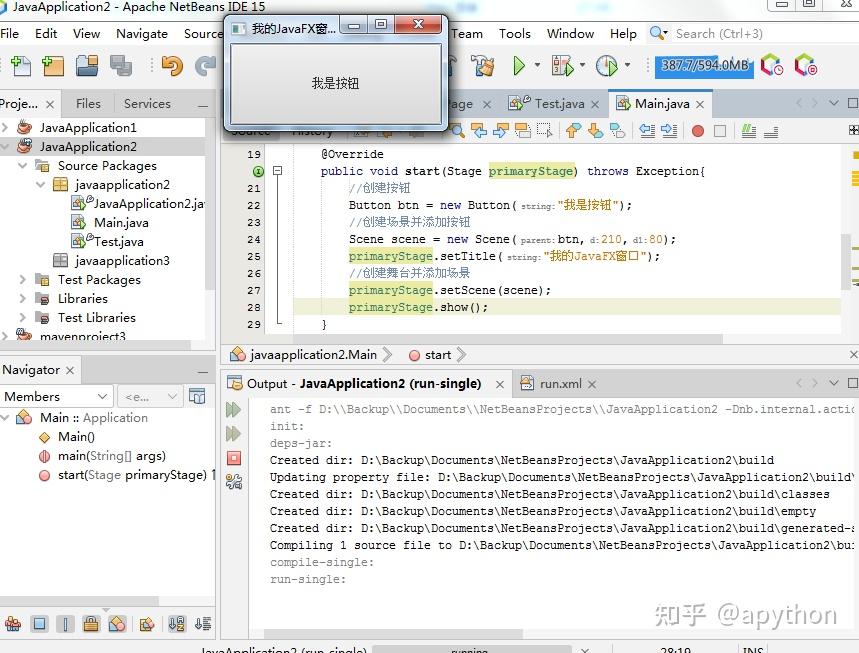Collapse the Source Packages node
The width and height of the screenshot is (859, 653).
click(22, 165)
